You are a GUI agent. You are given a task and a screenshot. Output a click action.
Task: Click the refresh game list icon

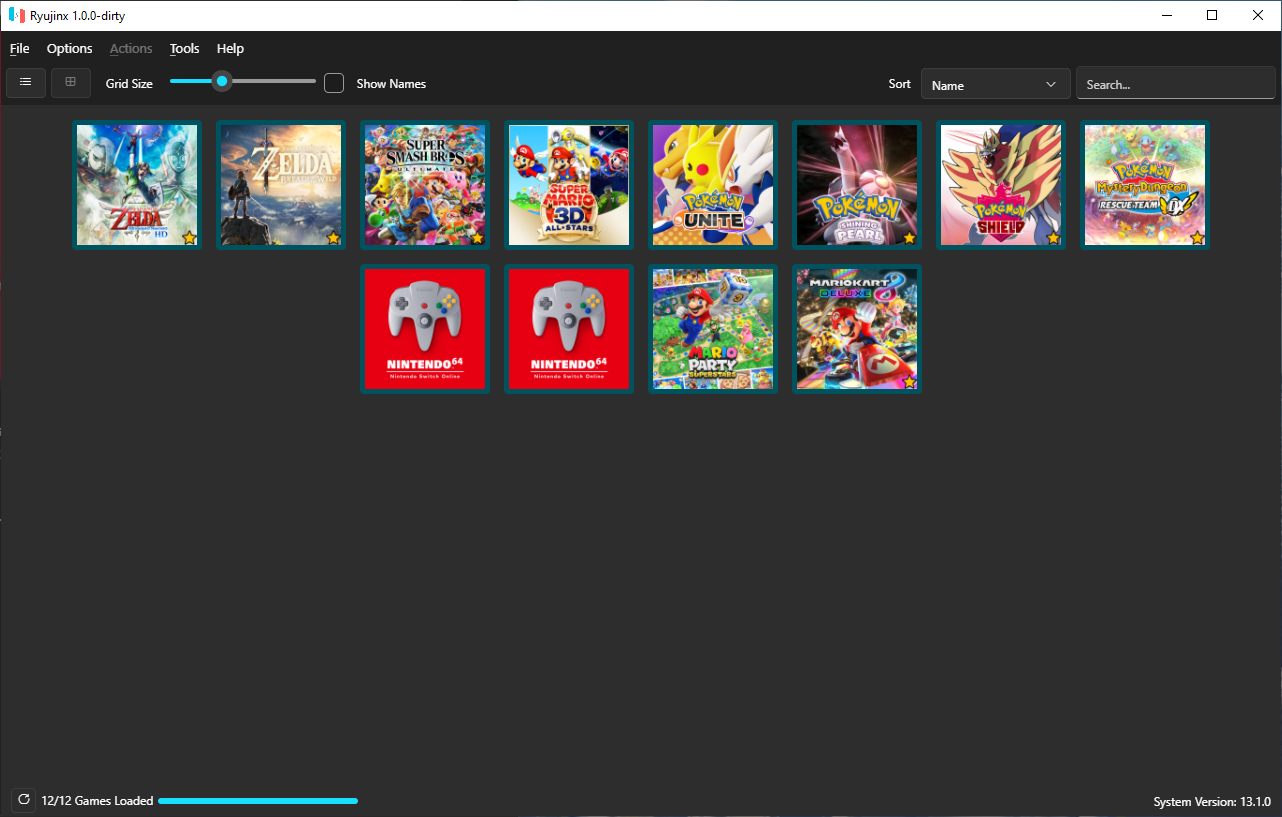22,800
